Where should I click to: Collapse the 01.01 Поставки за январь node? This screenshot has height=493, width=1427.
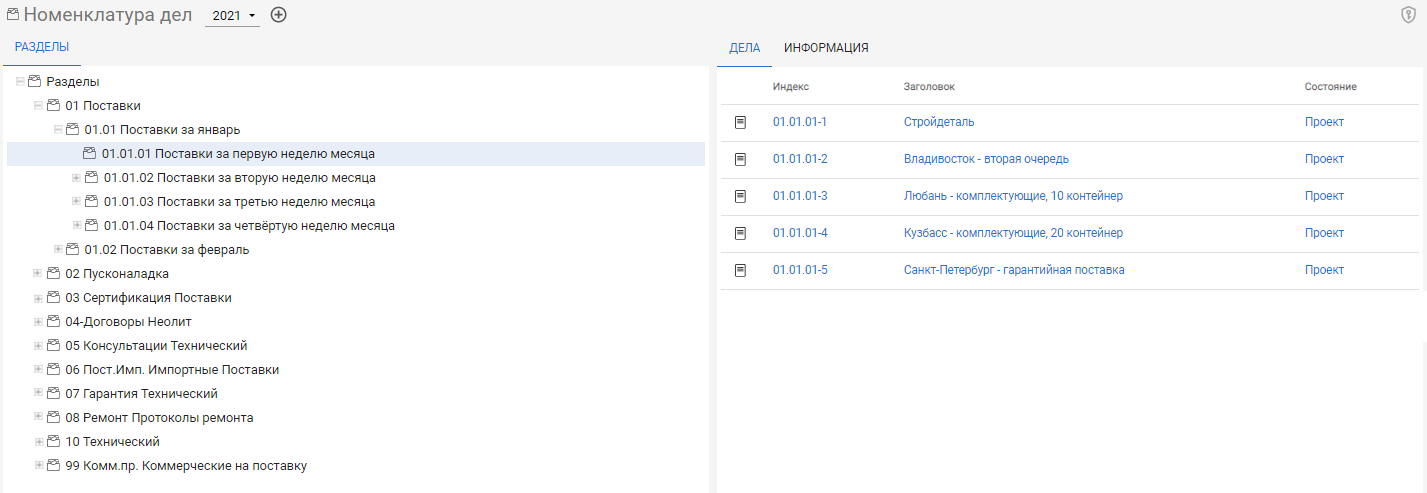point(57,130)
